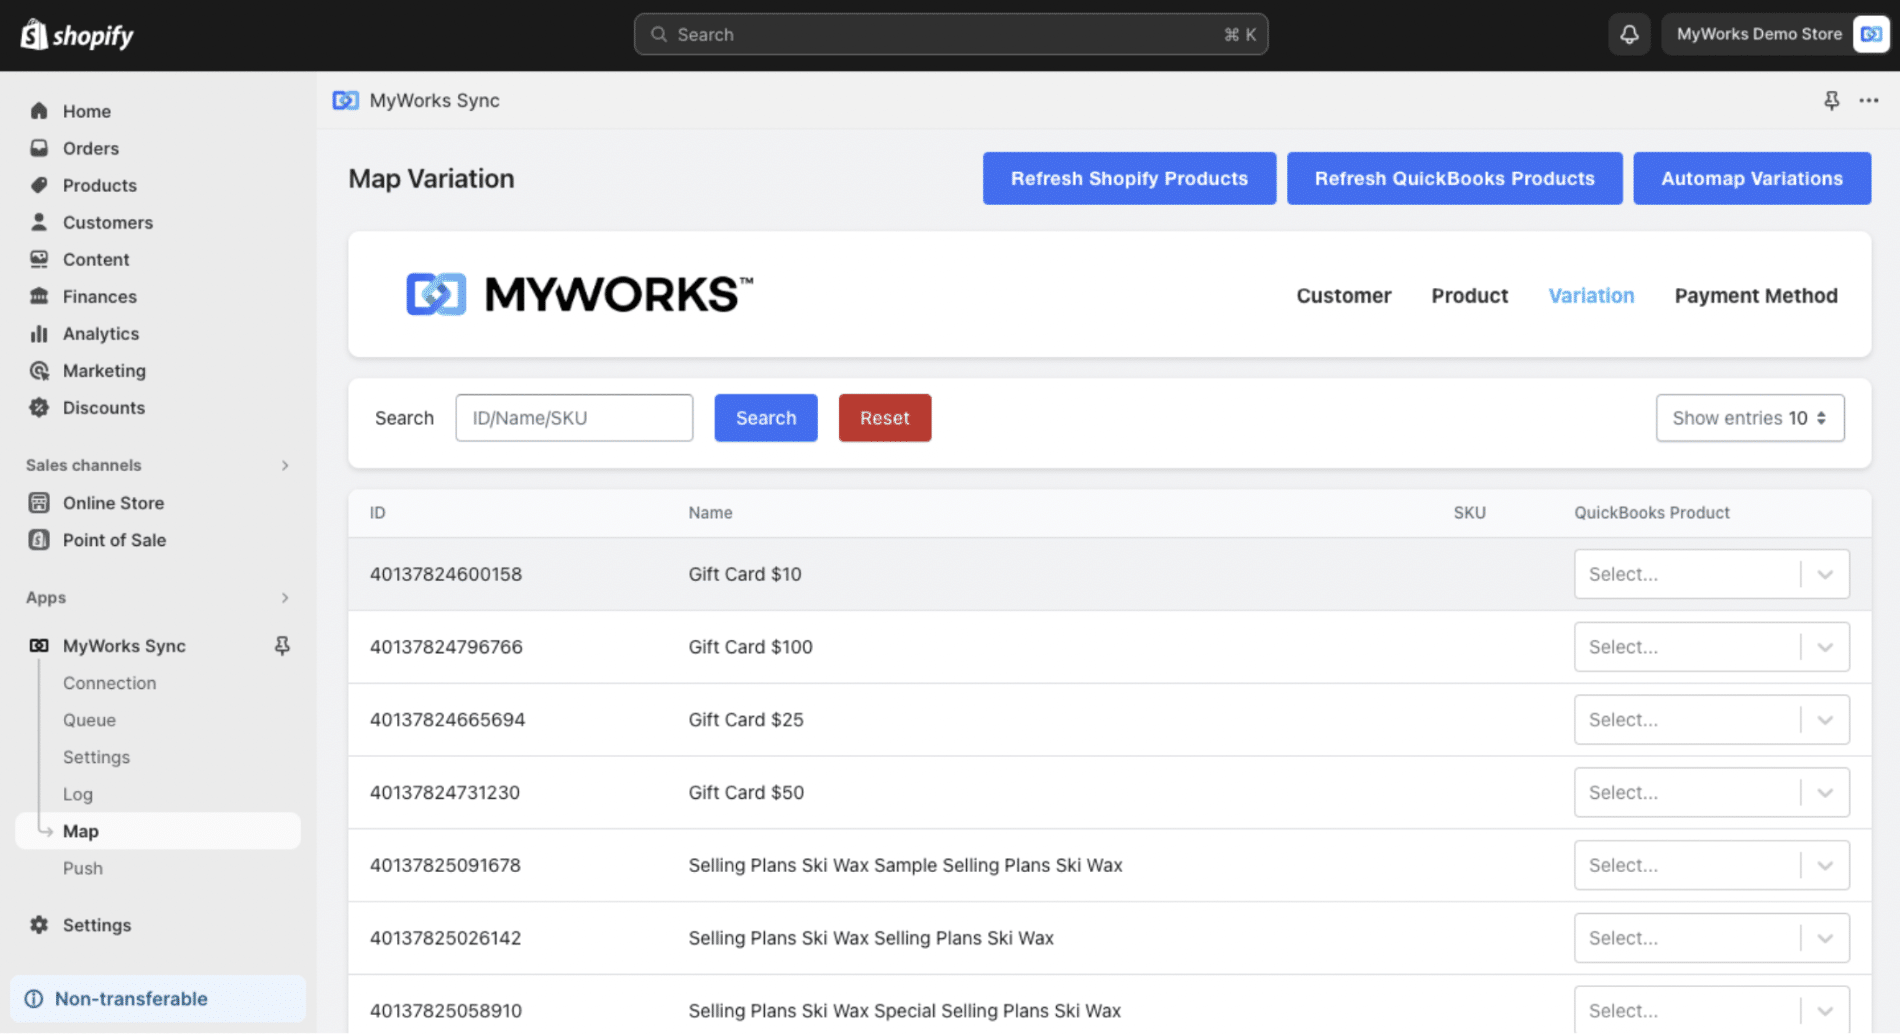Click the Point of Sale icon
Viewport: 1900px width, 1036px height.
click(x=39, y=540)
